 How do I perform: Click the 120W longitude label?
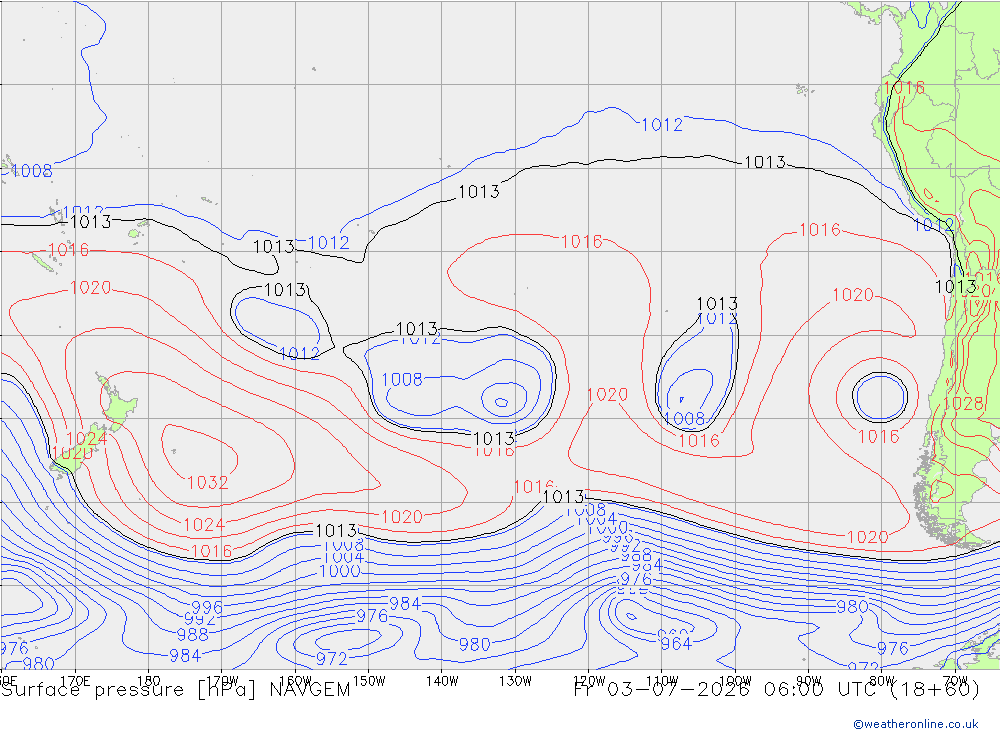pyautogui.click(x=589, y=681)
